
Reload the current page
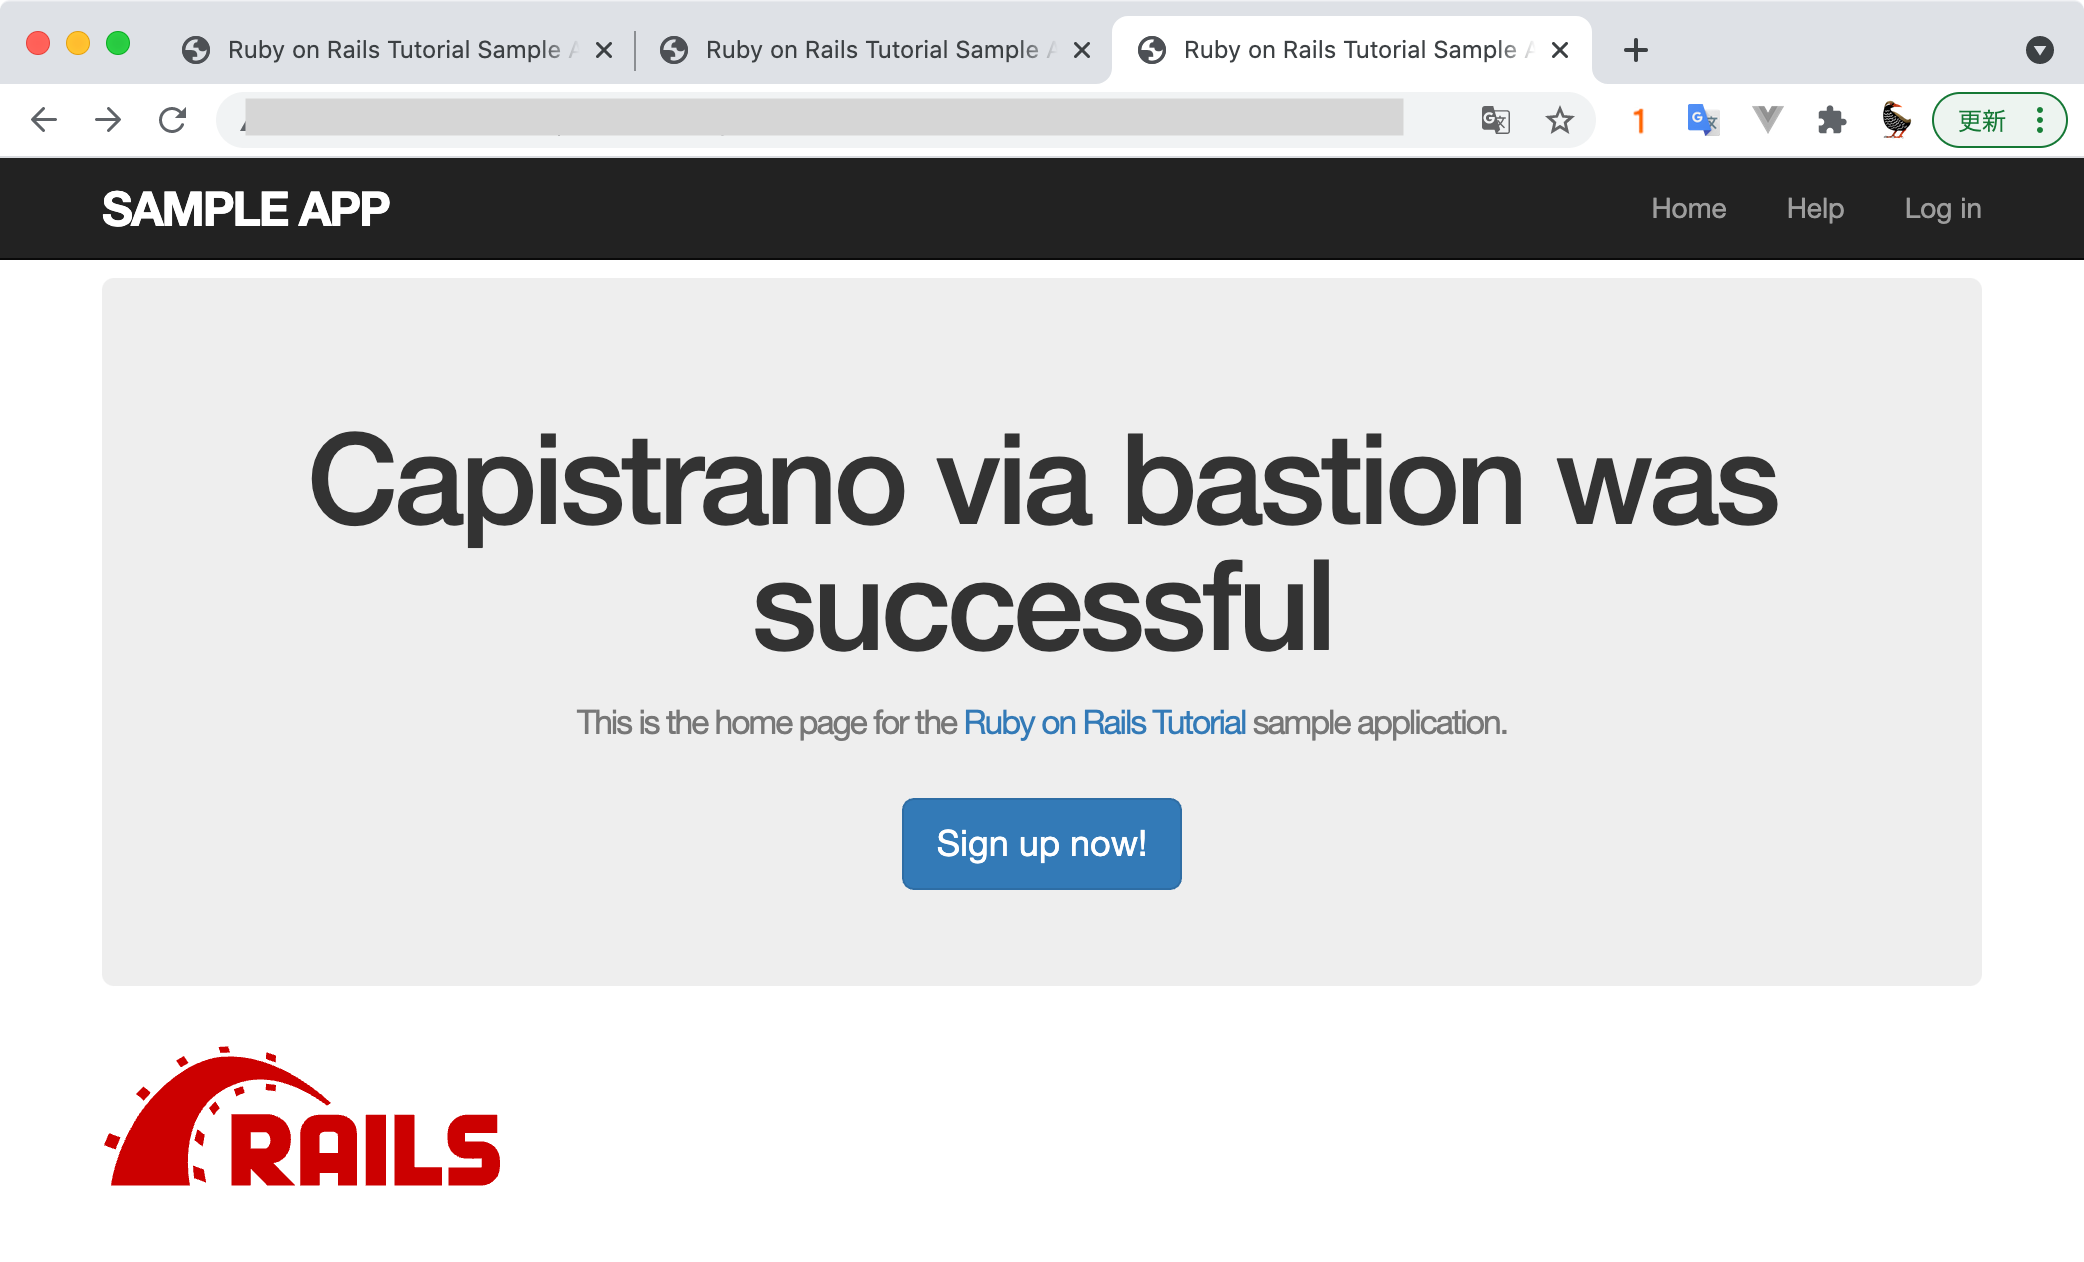[173, 120]
